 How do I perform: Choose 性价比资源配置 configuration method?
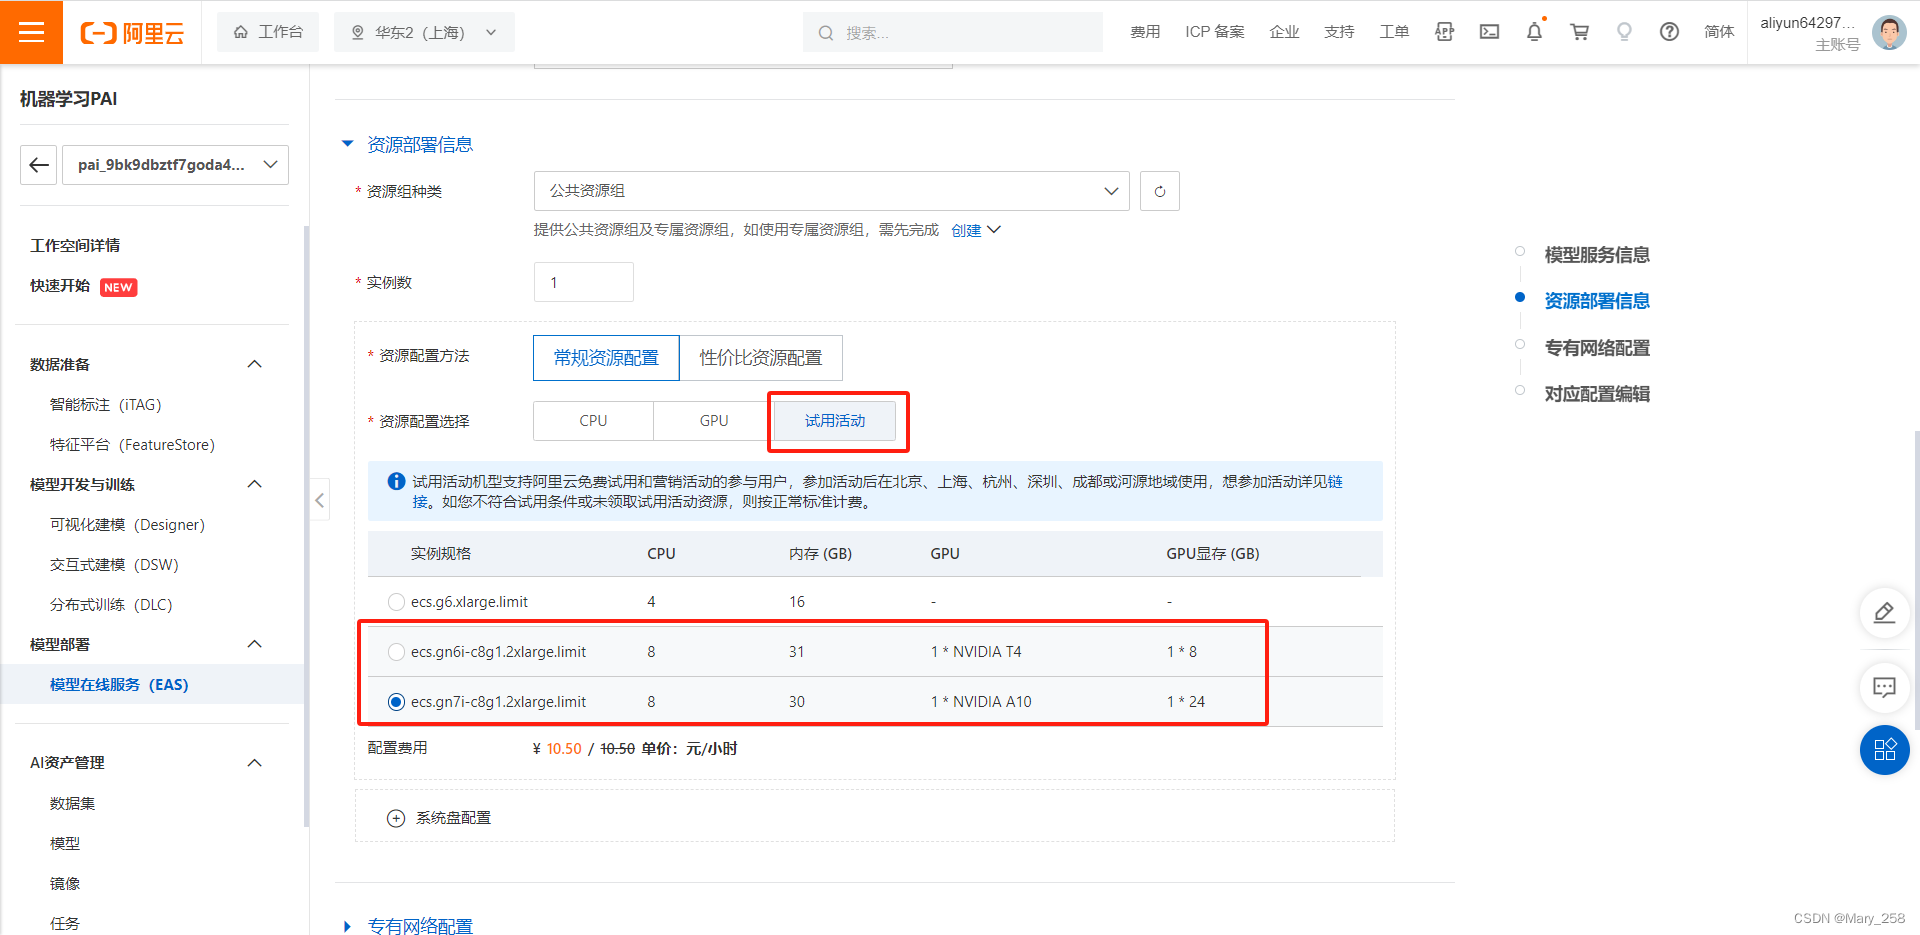pyautogui.click(x=761, y=358)
